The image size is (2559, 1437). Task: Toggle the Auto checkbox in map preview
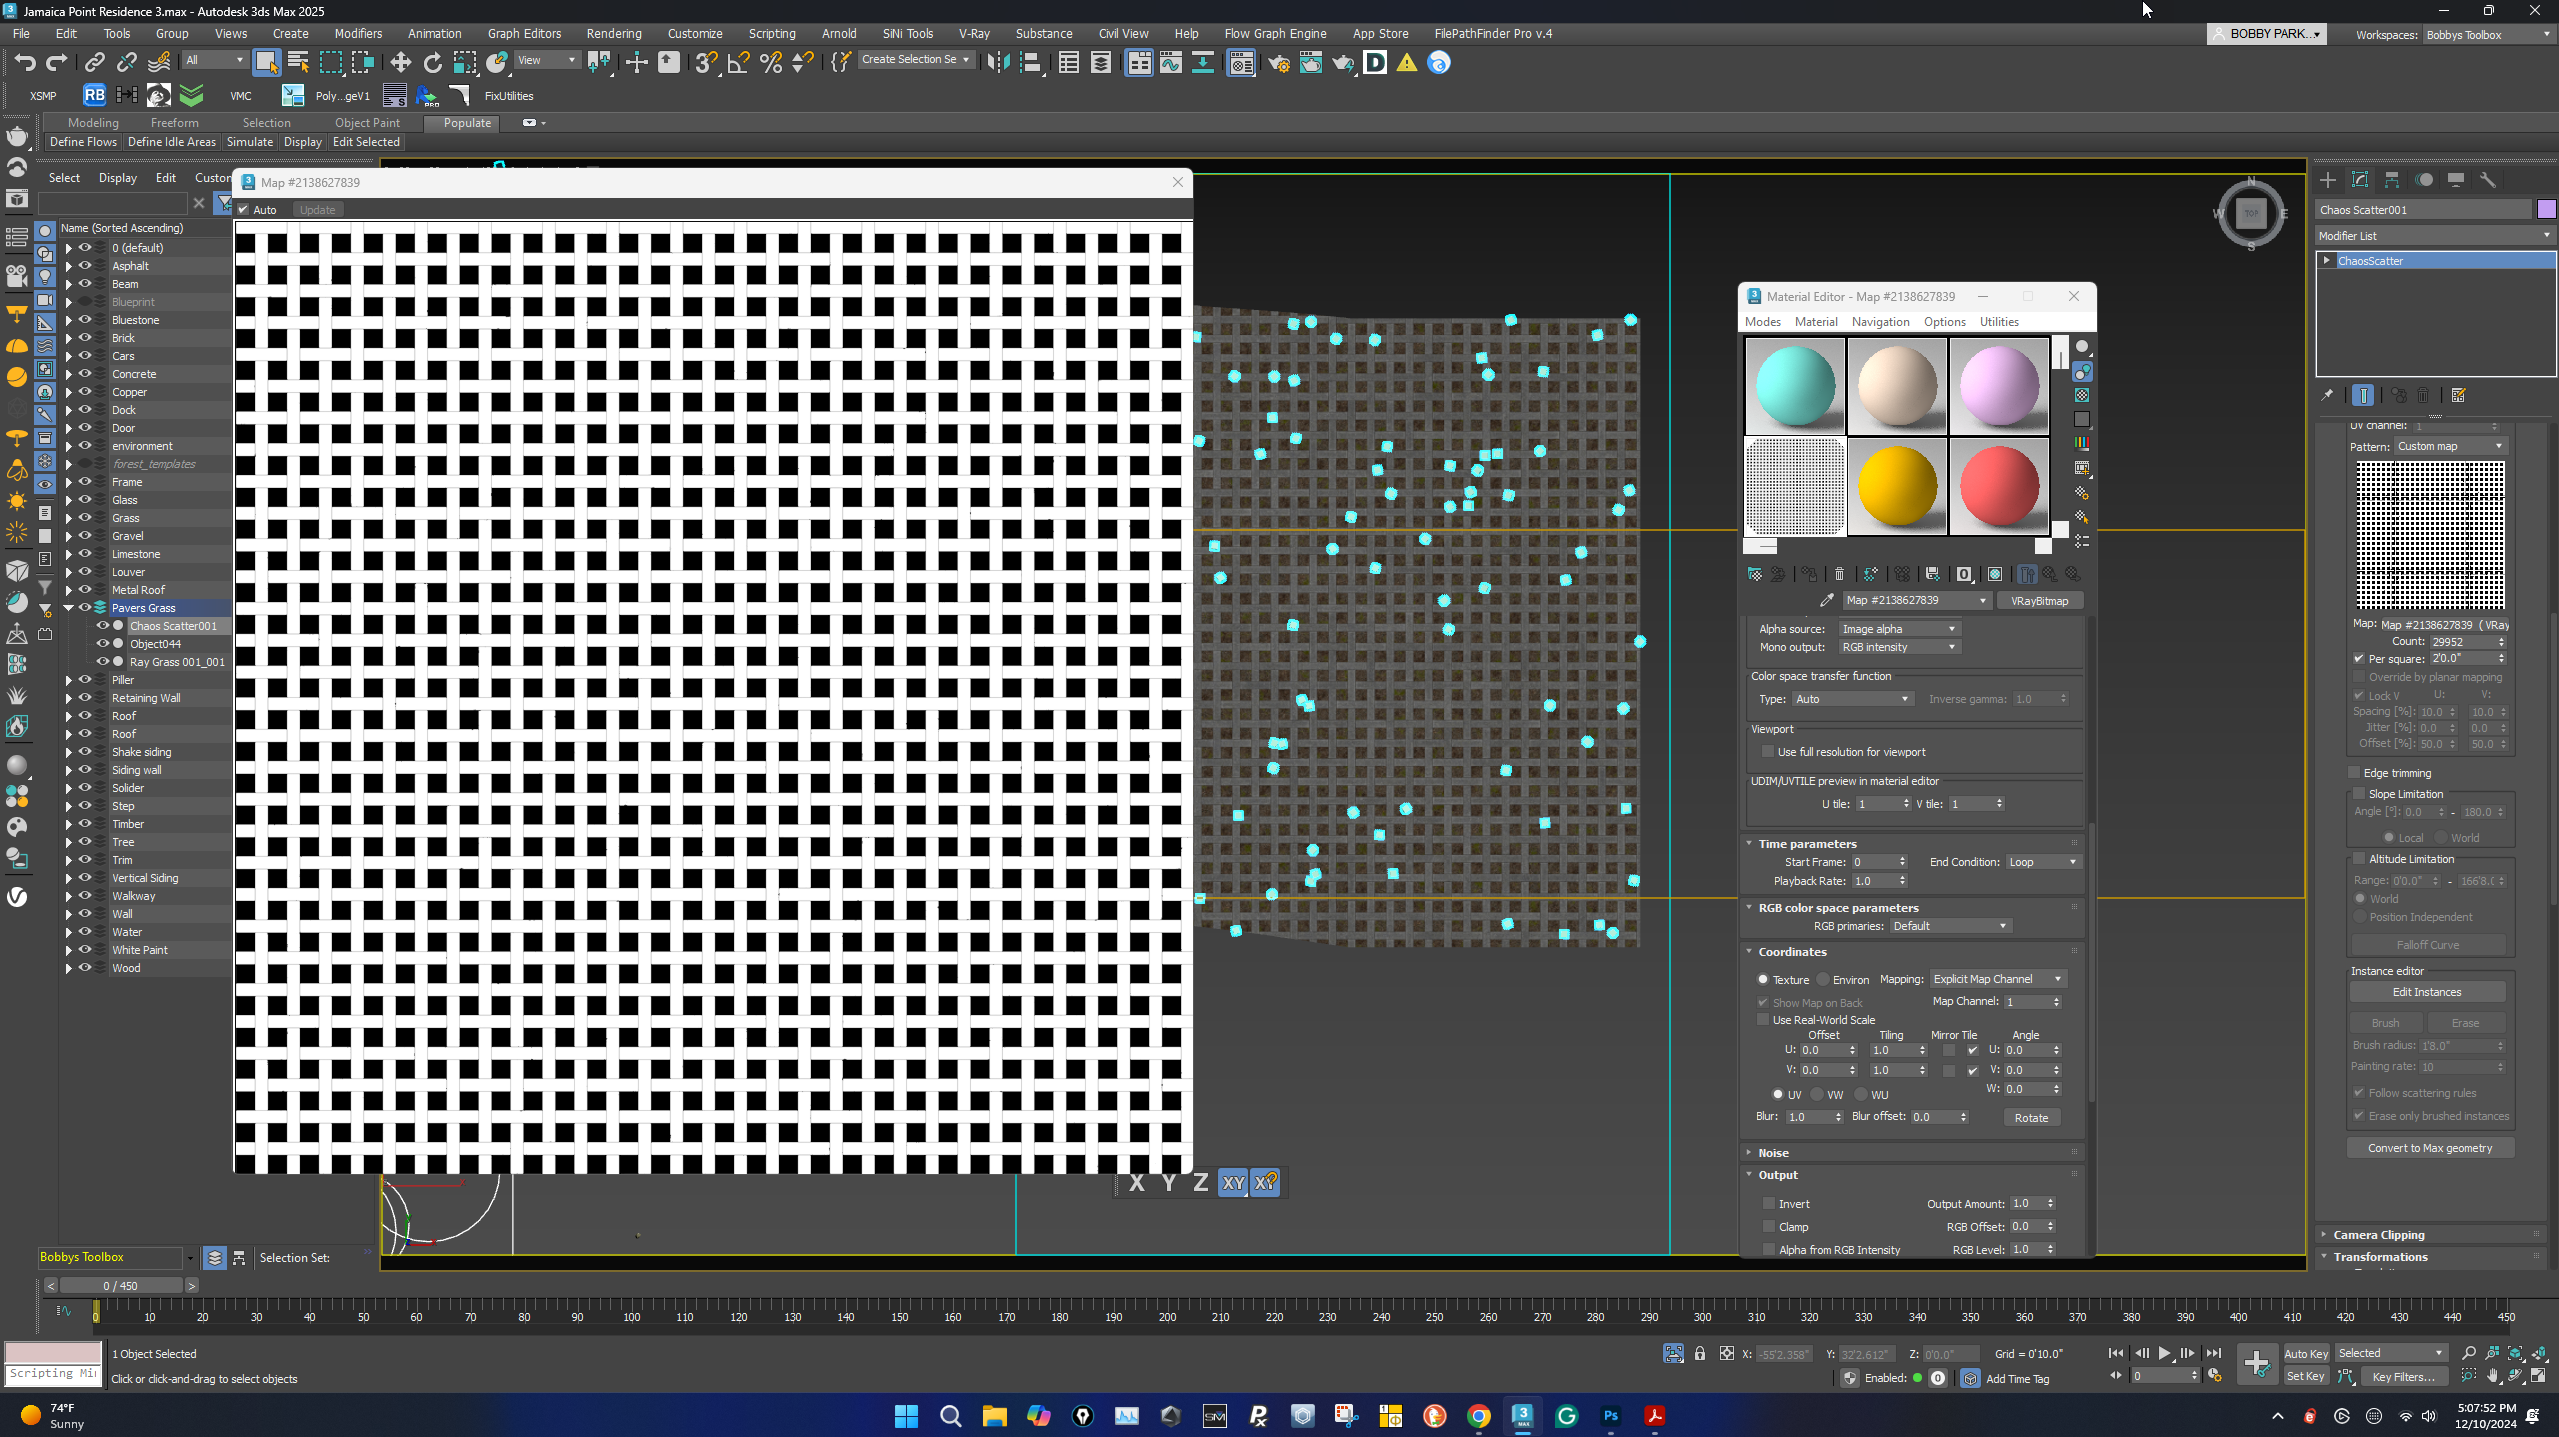coord(243,210)
